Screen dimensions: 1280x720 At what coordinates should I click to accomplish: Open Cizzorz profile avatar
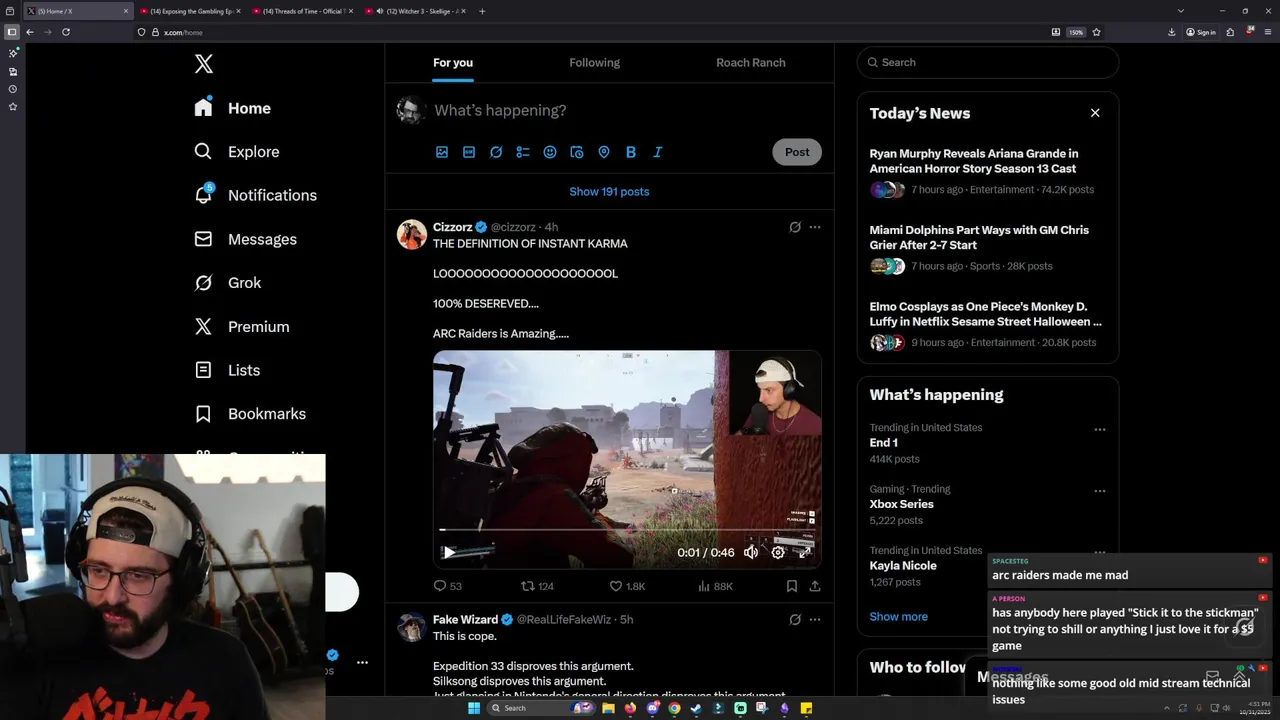coord(412,234)
